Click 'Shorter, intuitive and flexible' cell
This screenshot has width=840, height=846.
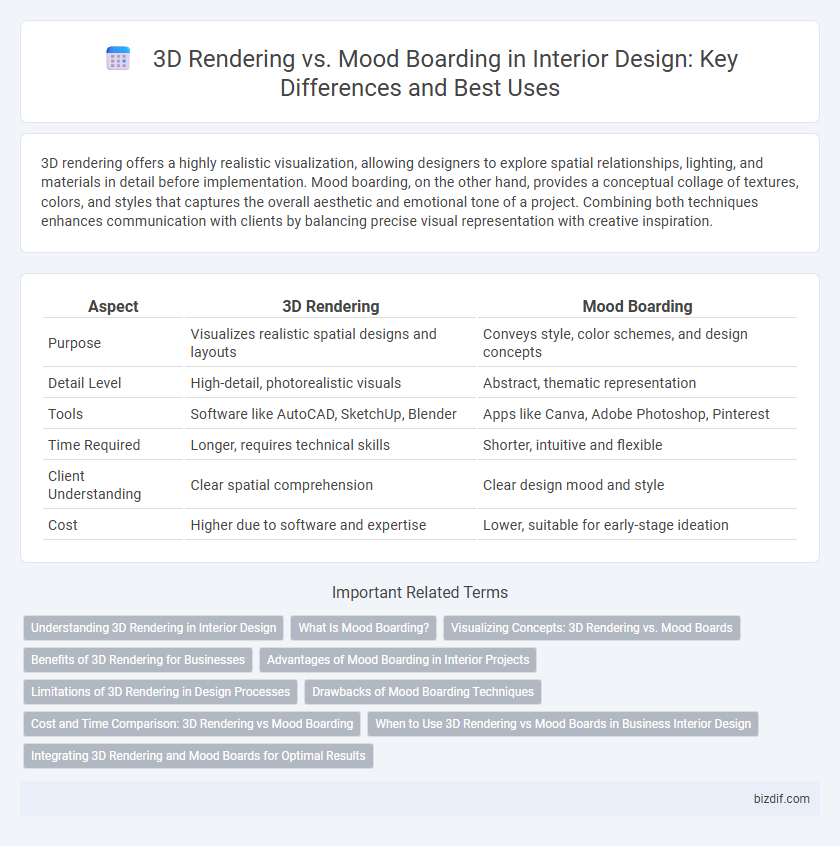point(637,445)
